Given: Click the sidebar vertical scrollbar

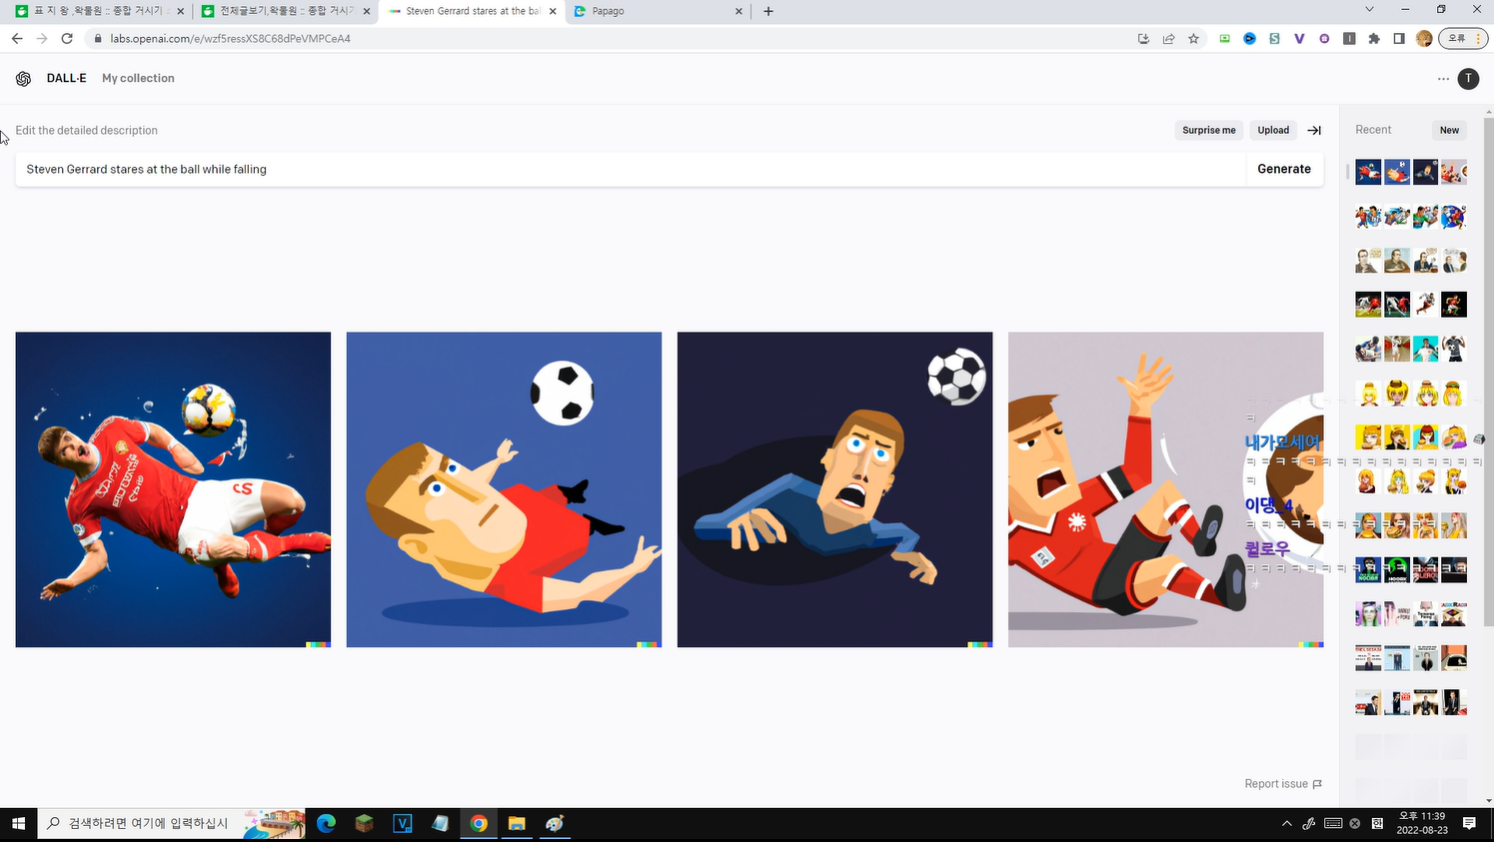Looking at the screenshot, I should point(1489,370).
